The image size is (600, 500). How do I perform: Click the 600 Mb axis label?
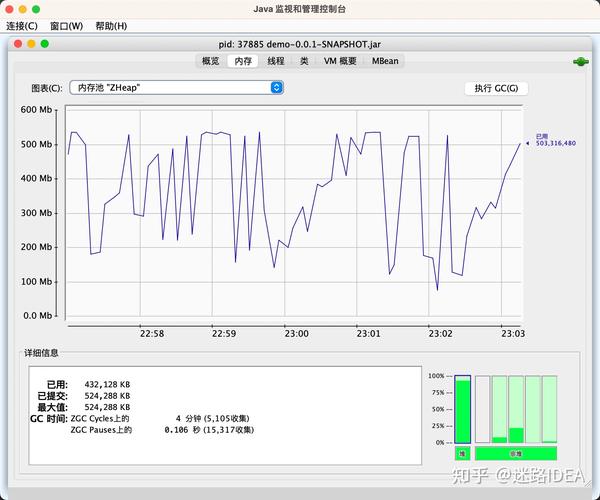coord(36,110)
